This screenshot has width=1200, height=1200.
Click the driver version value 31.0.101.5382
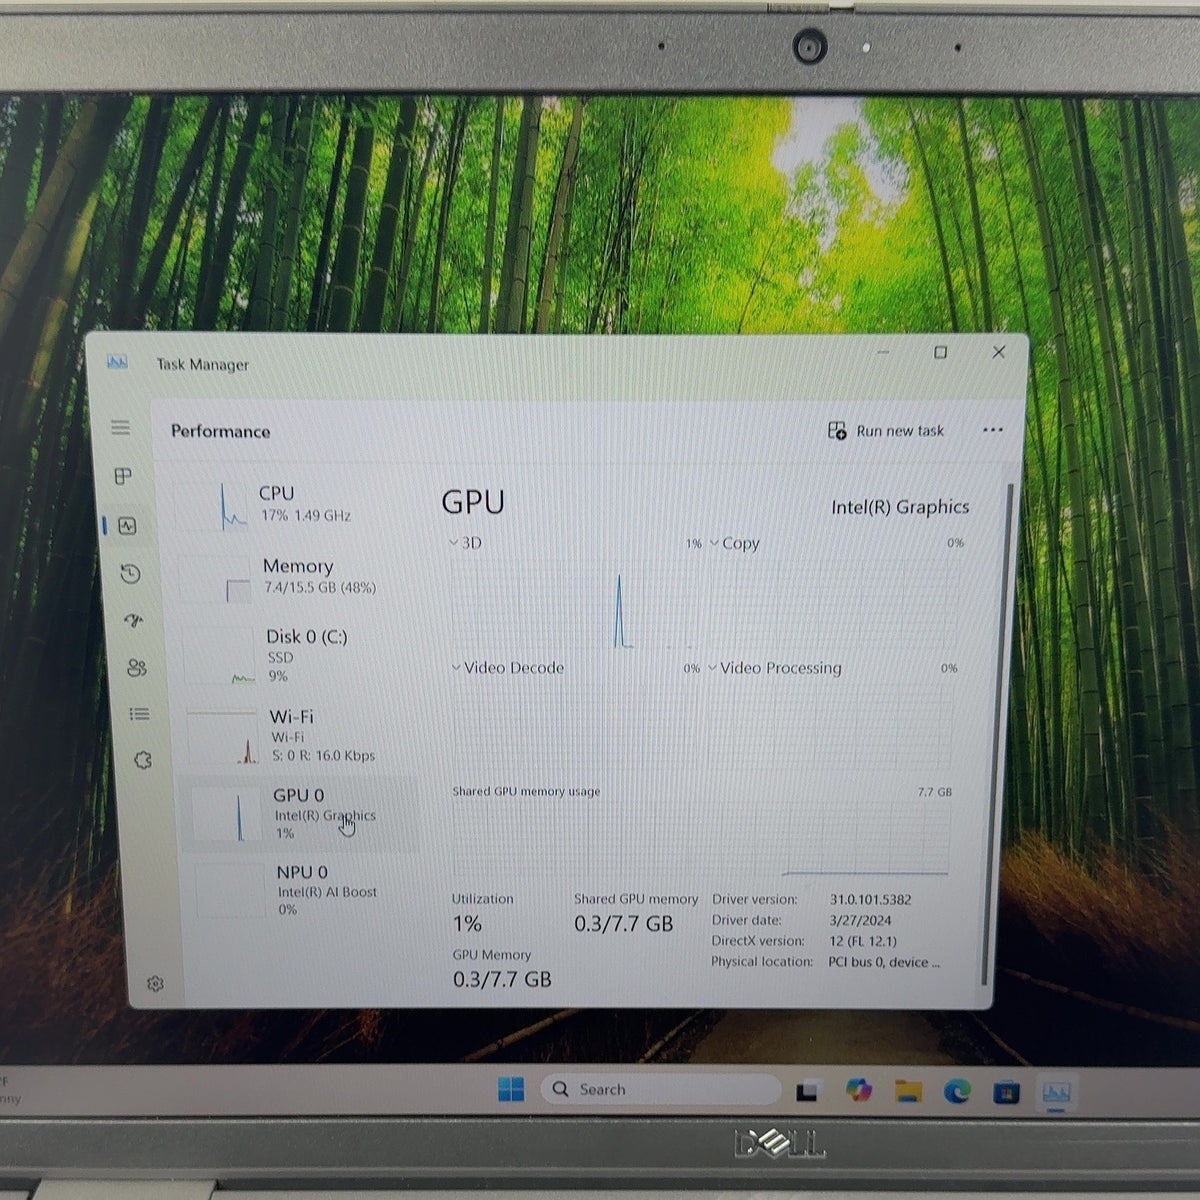click(x=870, y=900)
